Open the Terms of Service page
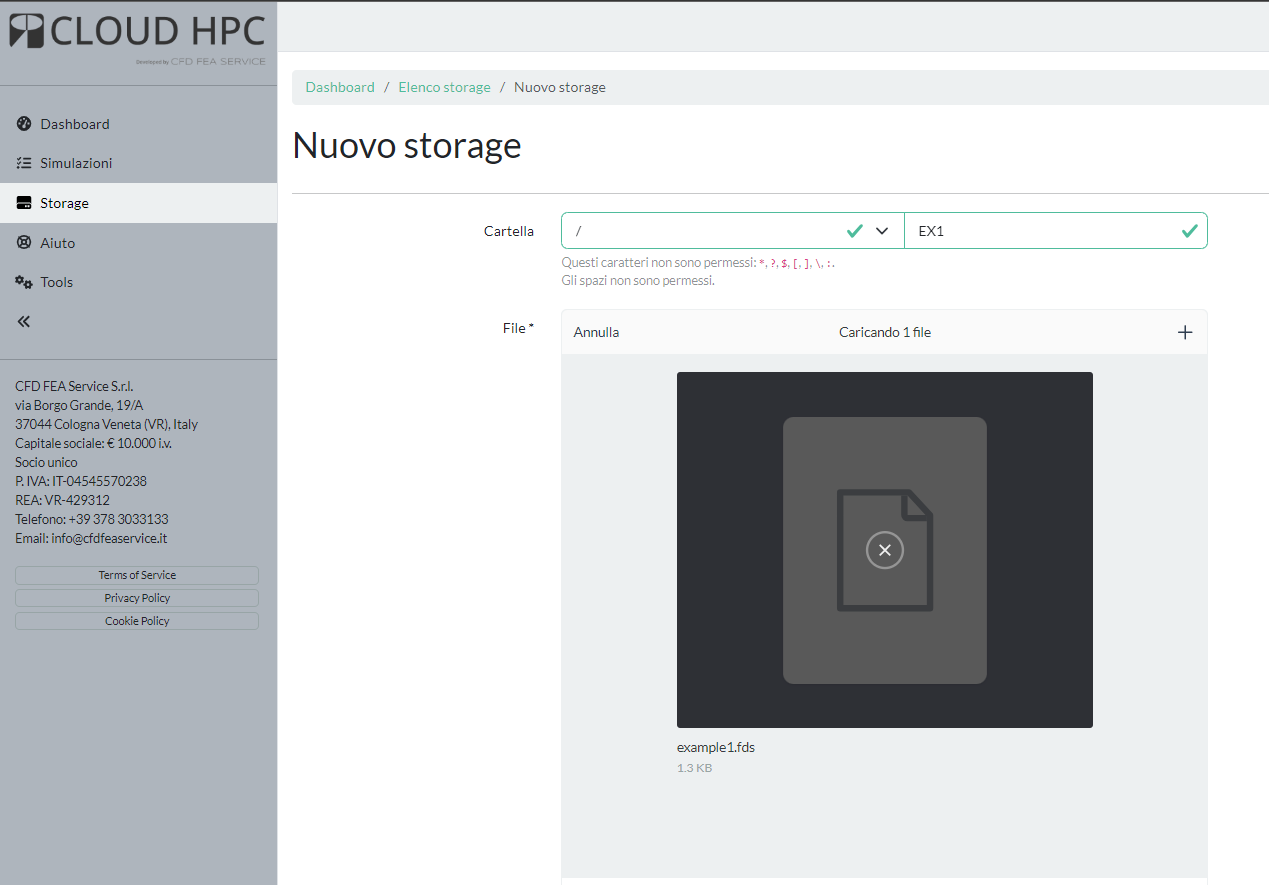 click(x=136, y=574)
